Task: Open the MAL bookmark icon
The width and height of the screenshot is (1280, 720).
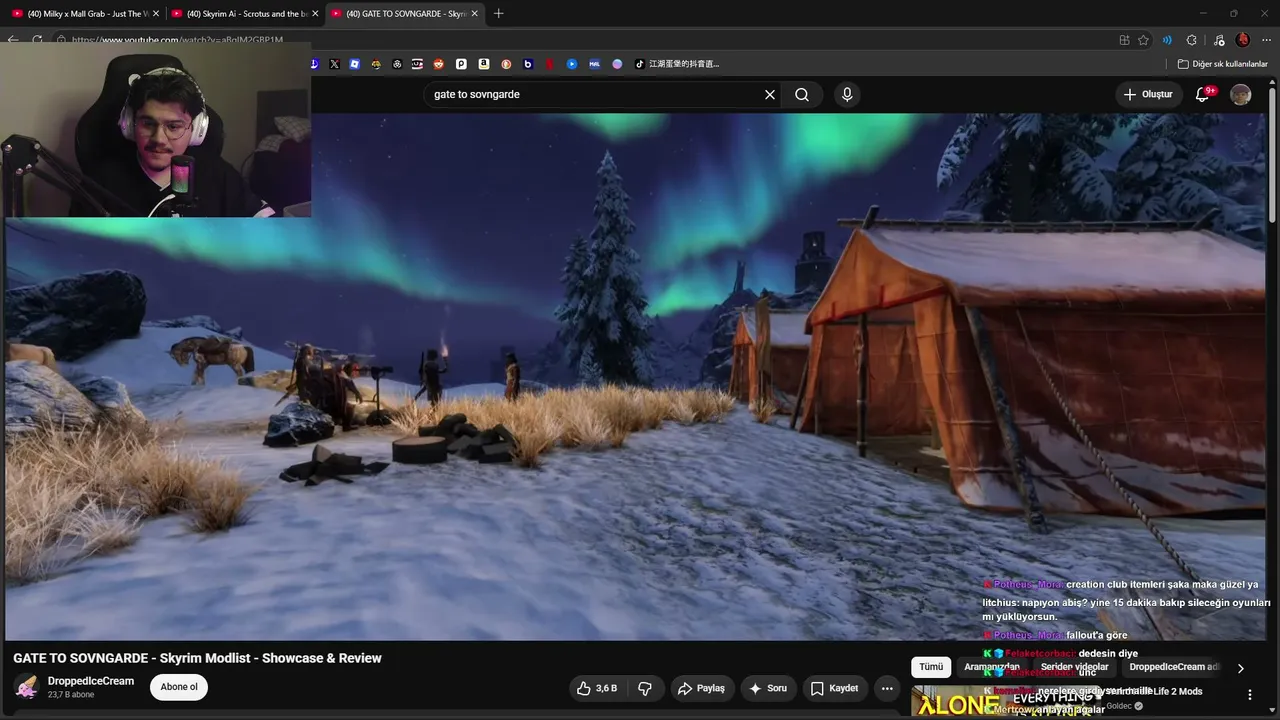Action: (594, 64)
